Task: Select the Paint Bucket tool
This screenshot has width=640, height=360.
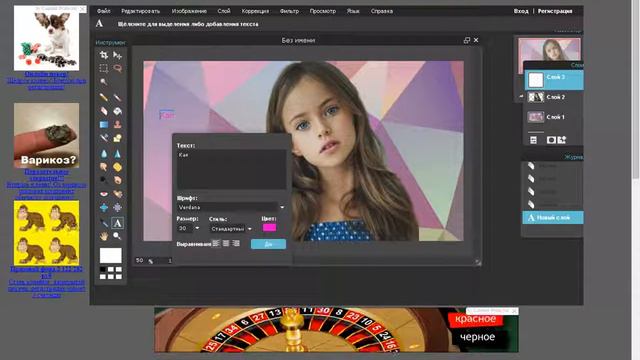Action: coord(118,111)
